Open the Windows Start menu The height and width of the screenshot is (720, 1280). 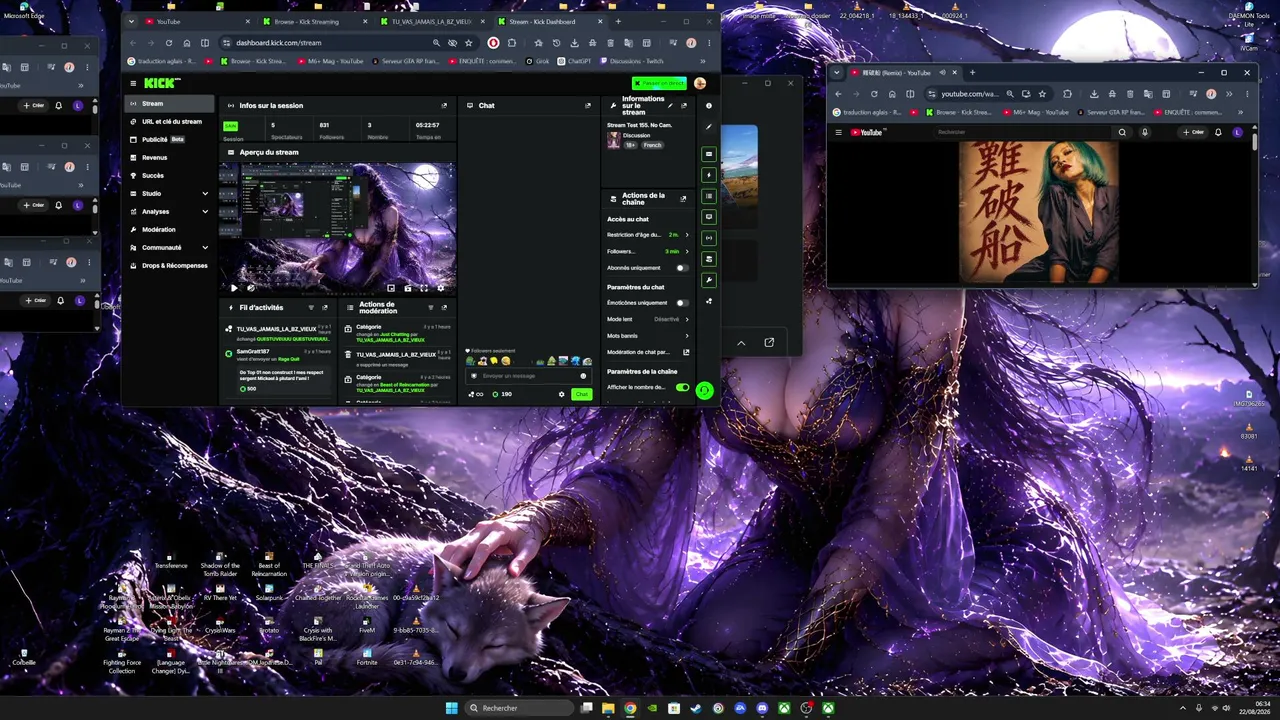pos(452,708)
